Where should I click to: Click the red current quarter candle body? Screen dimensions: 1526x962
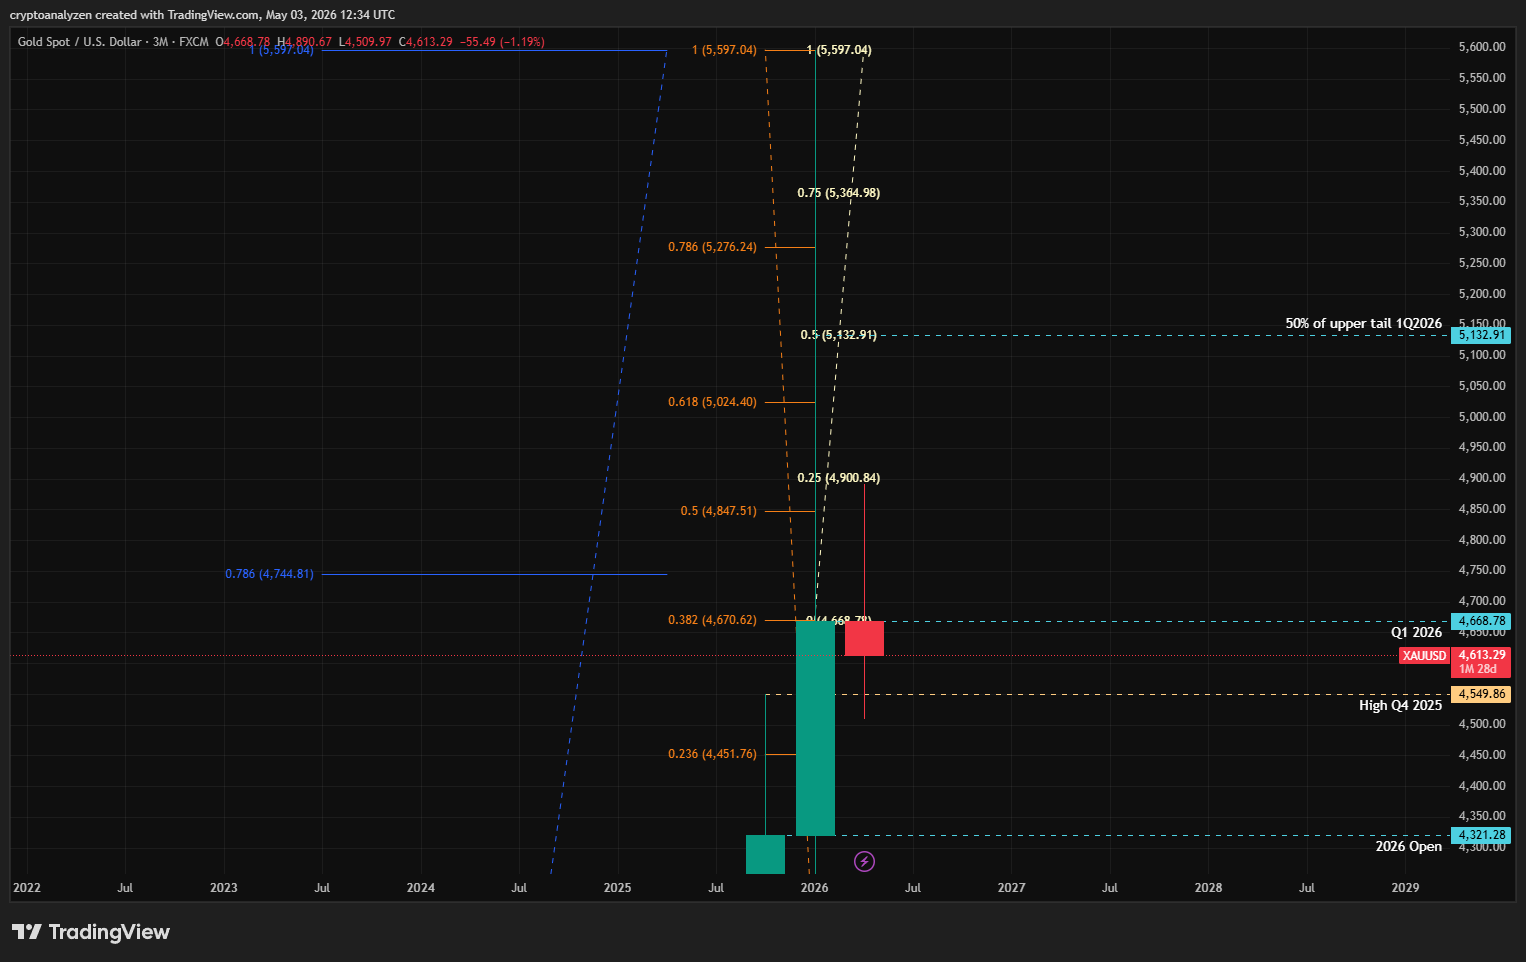point(864,638)
